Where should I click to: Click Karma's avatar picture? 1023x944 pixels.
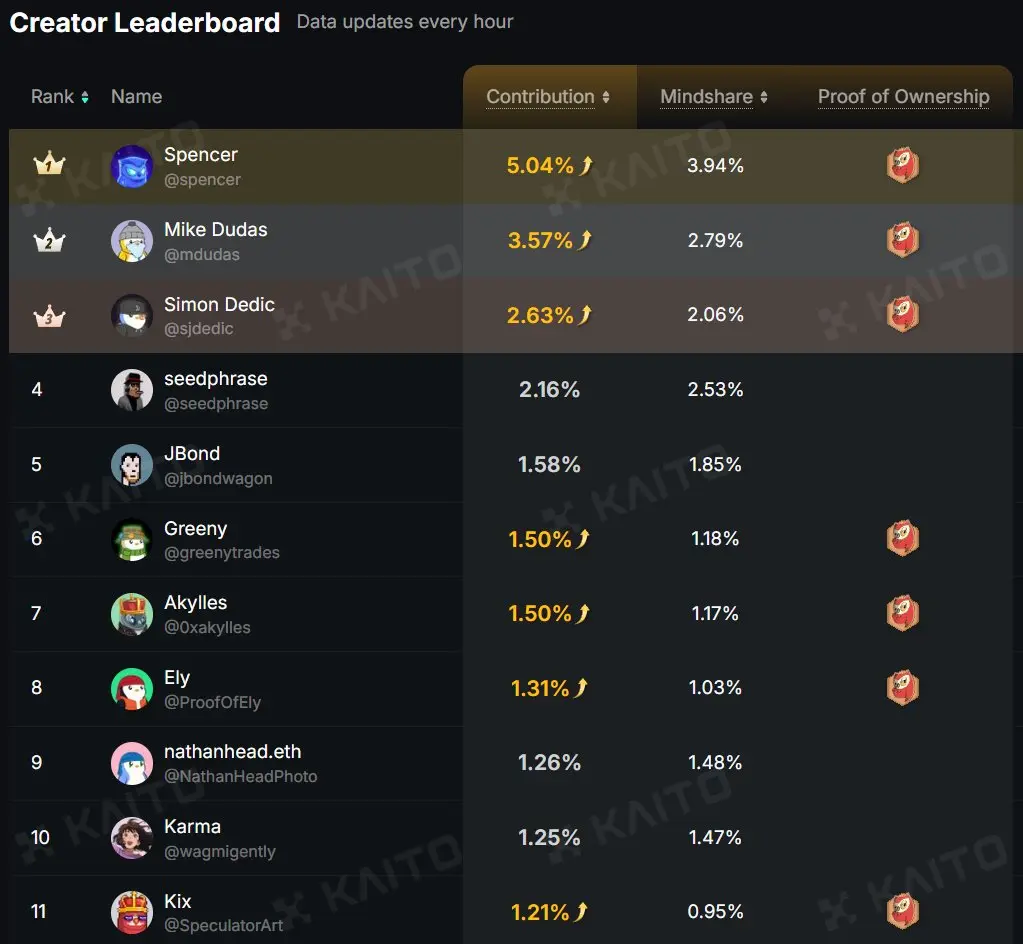(x=132, y=838)
